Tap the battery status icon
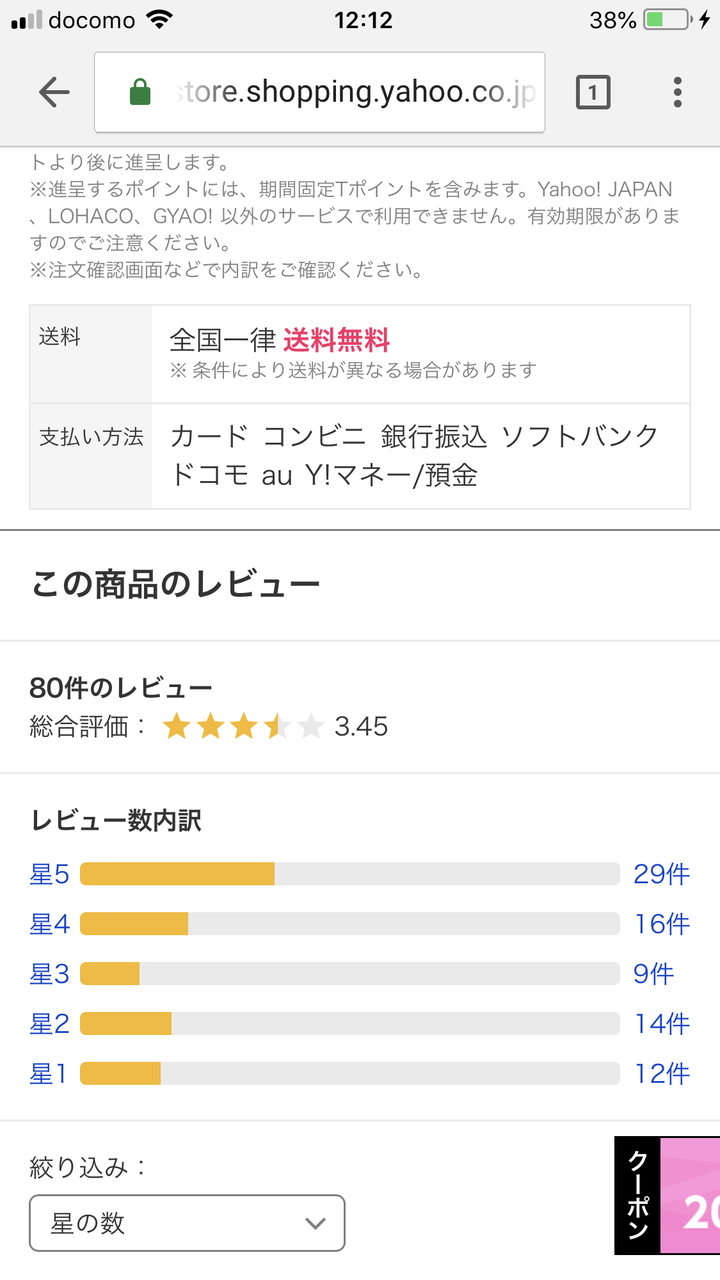720x1280 pixels. coord(668,20)
